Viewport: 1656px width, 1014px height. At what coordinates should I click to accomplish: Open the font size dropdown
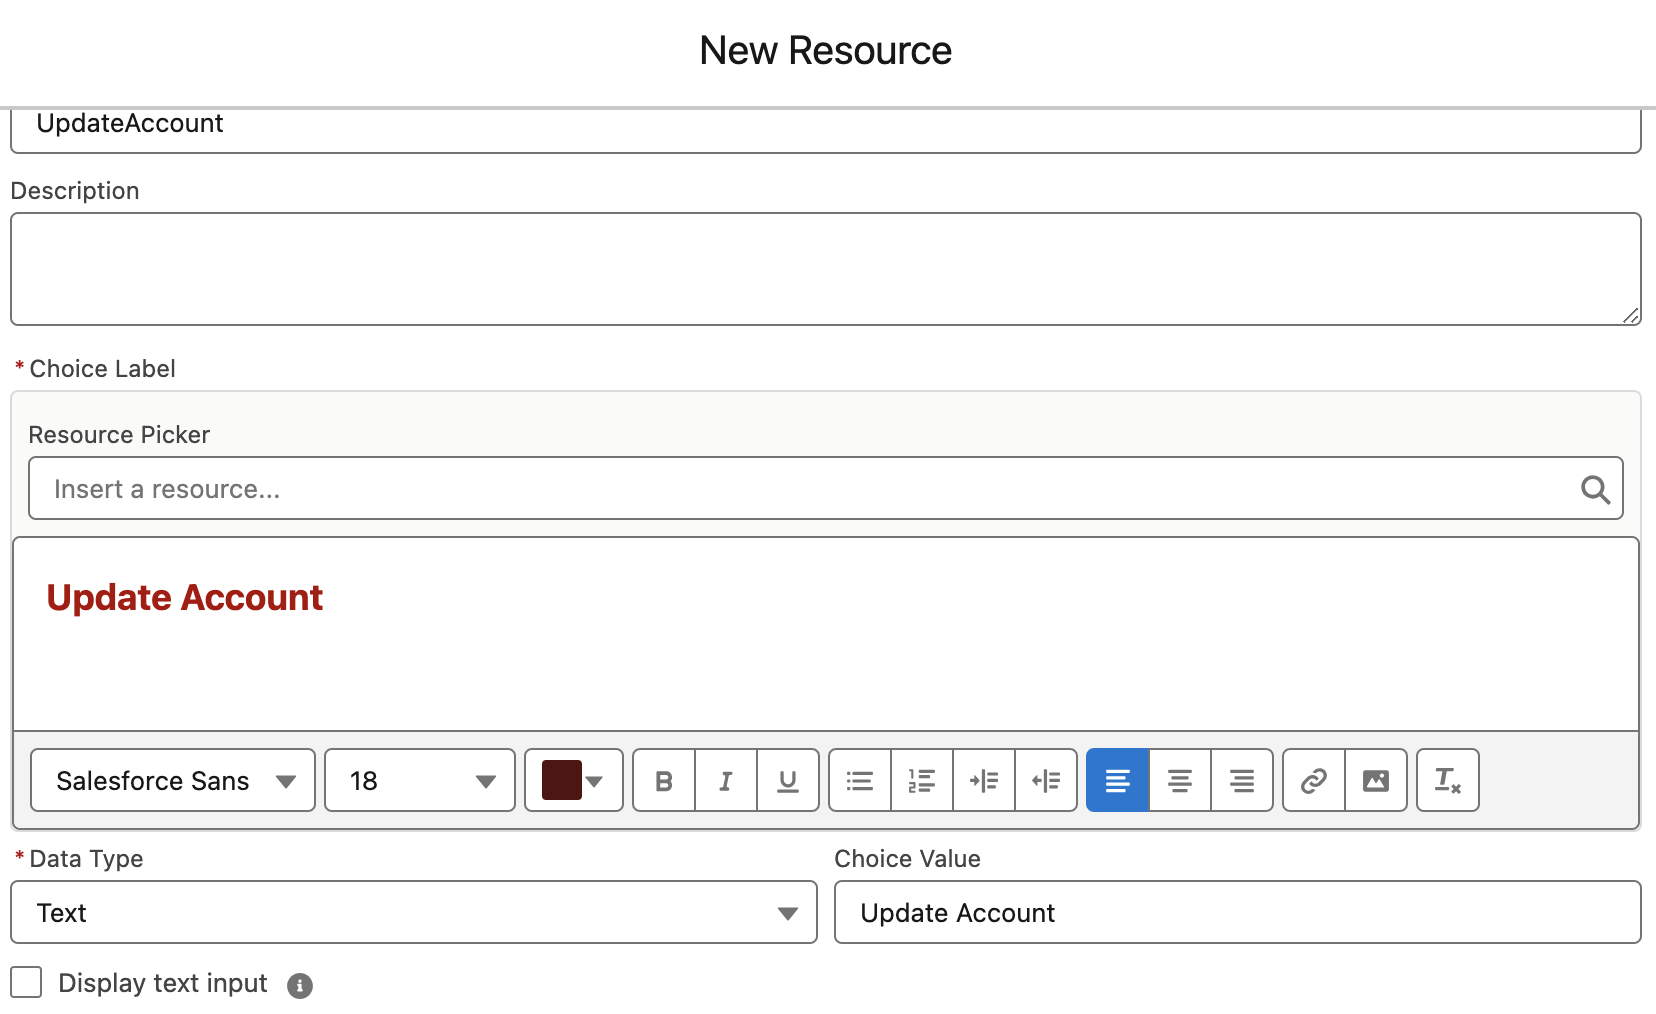pos(418,781)
